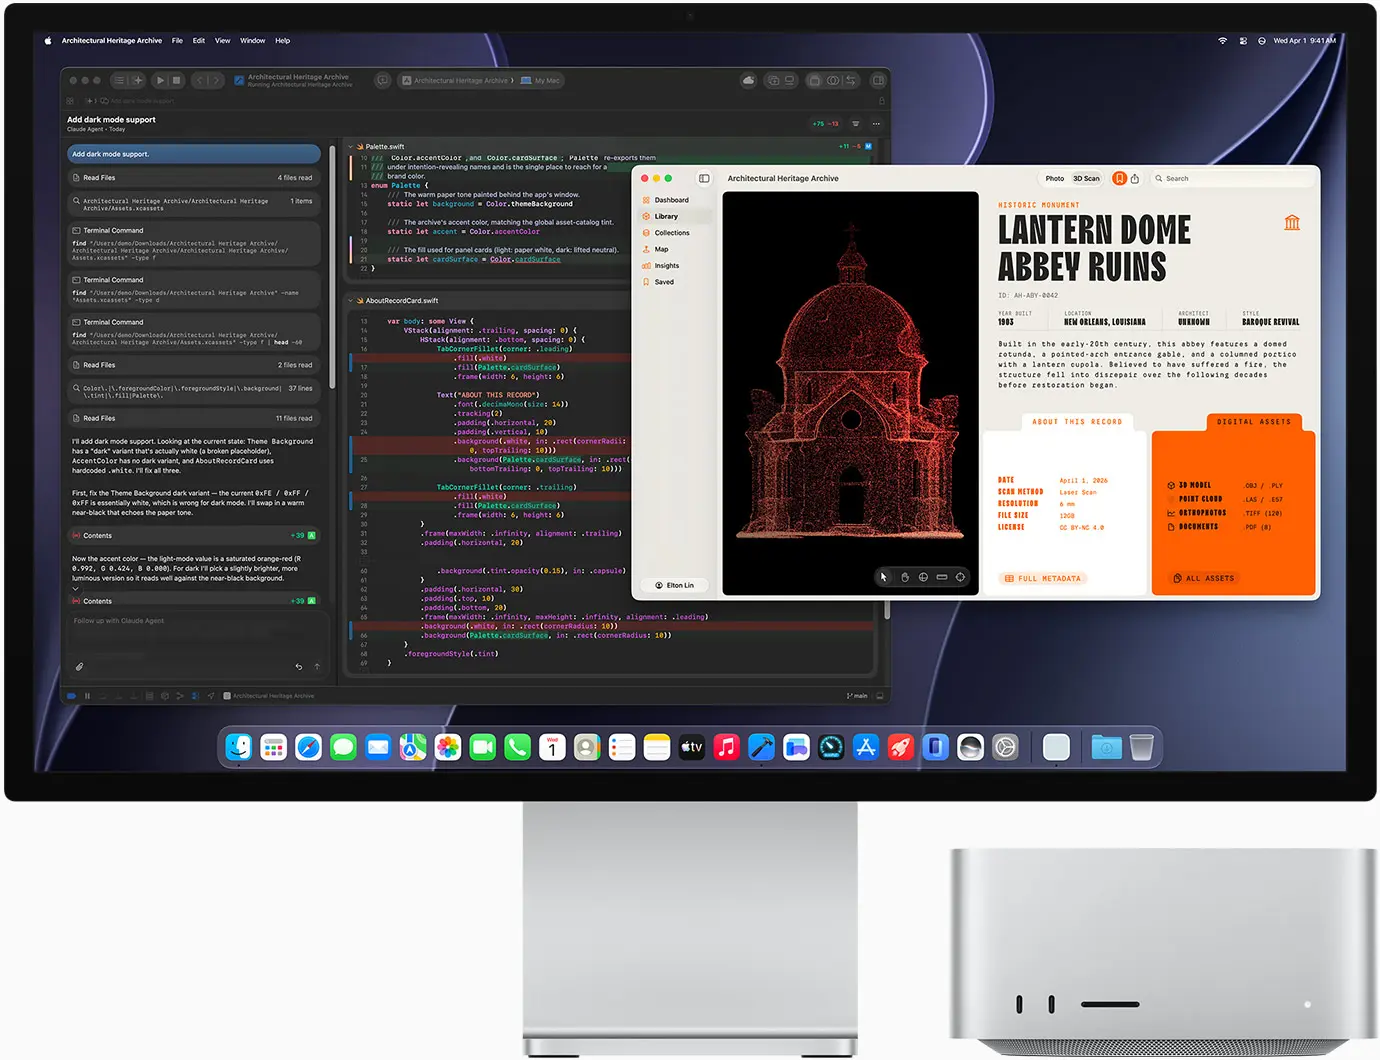Open the View menu in the menu bar

(222, 41)
